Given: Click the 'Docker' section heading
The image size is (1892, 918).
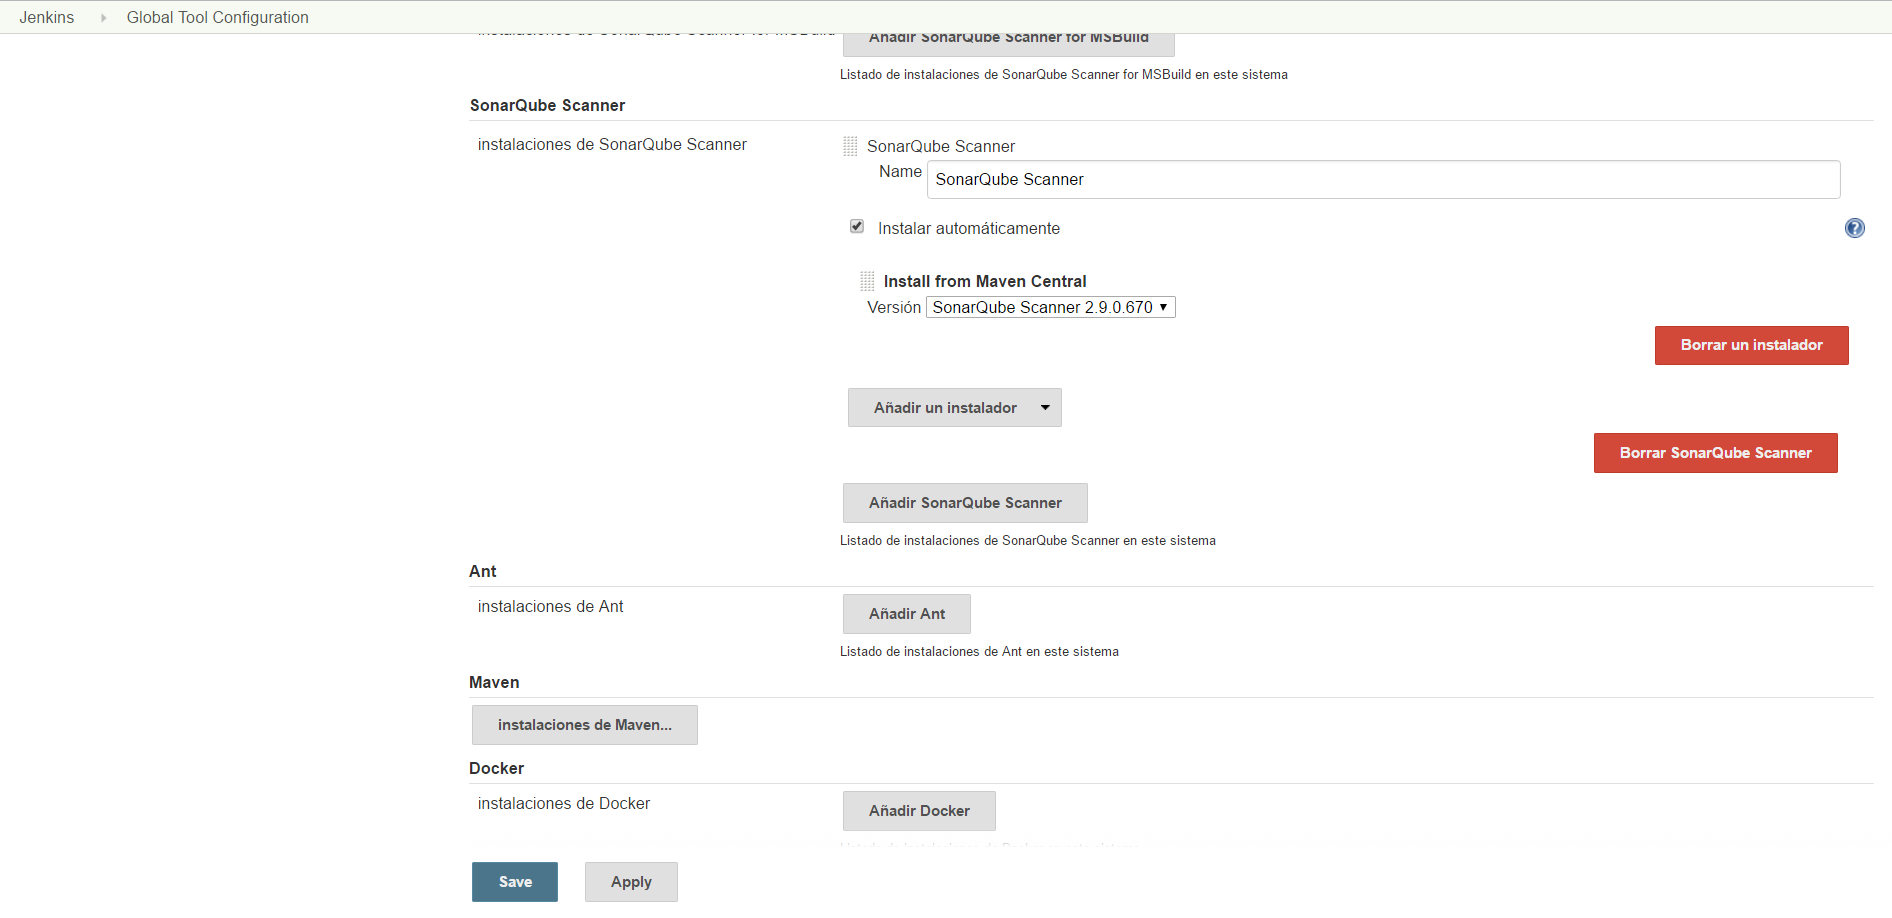Looking at the screenshot, I should 496,768.
